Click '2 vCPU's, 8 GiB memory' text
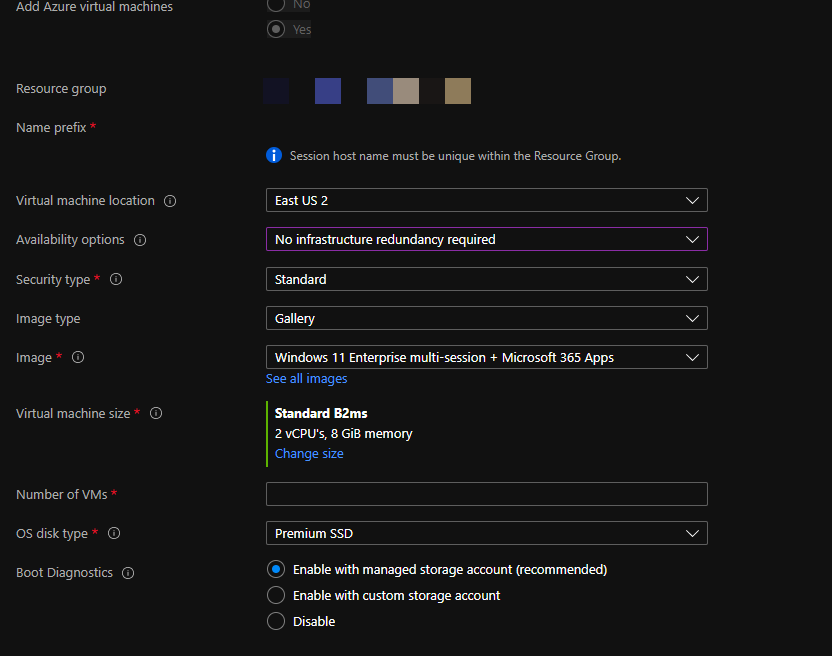This screenshot has height=656, width=832. coord(343,434)
